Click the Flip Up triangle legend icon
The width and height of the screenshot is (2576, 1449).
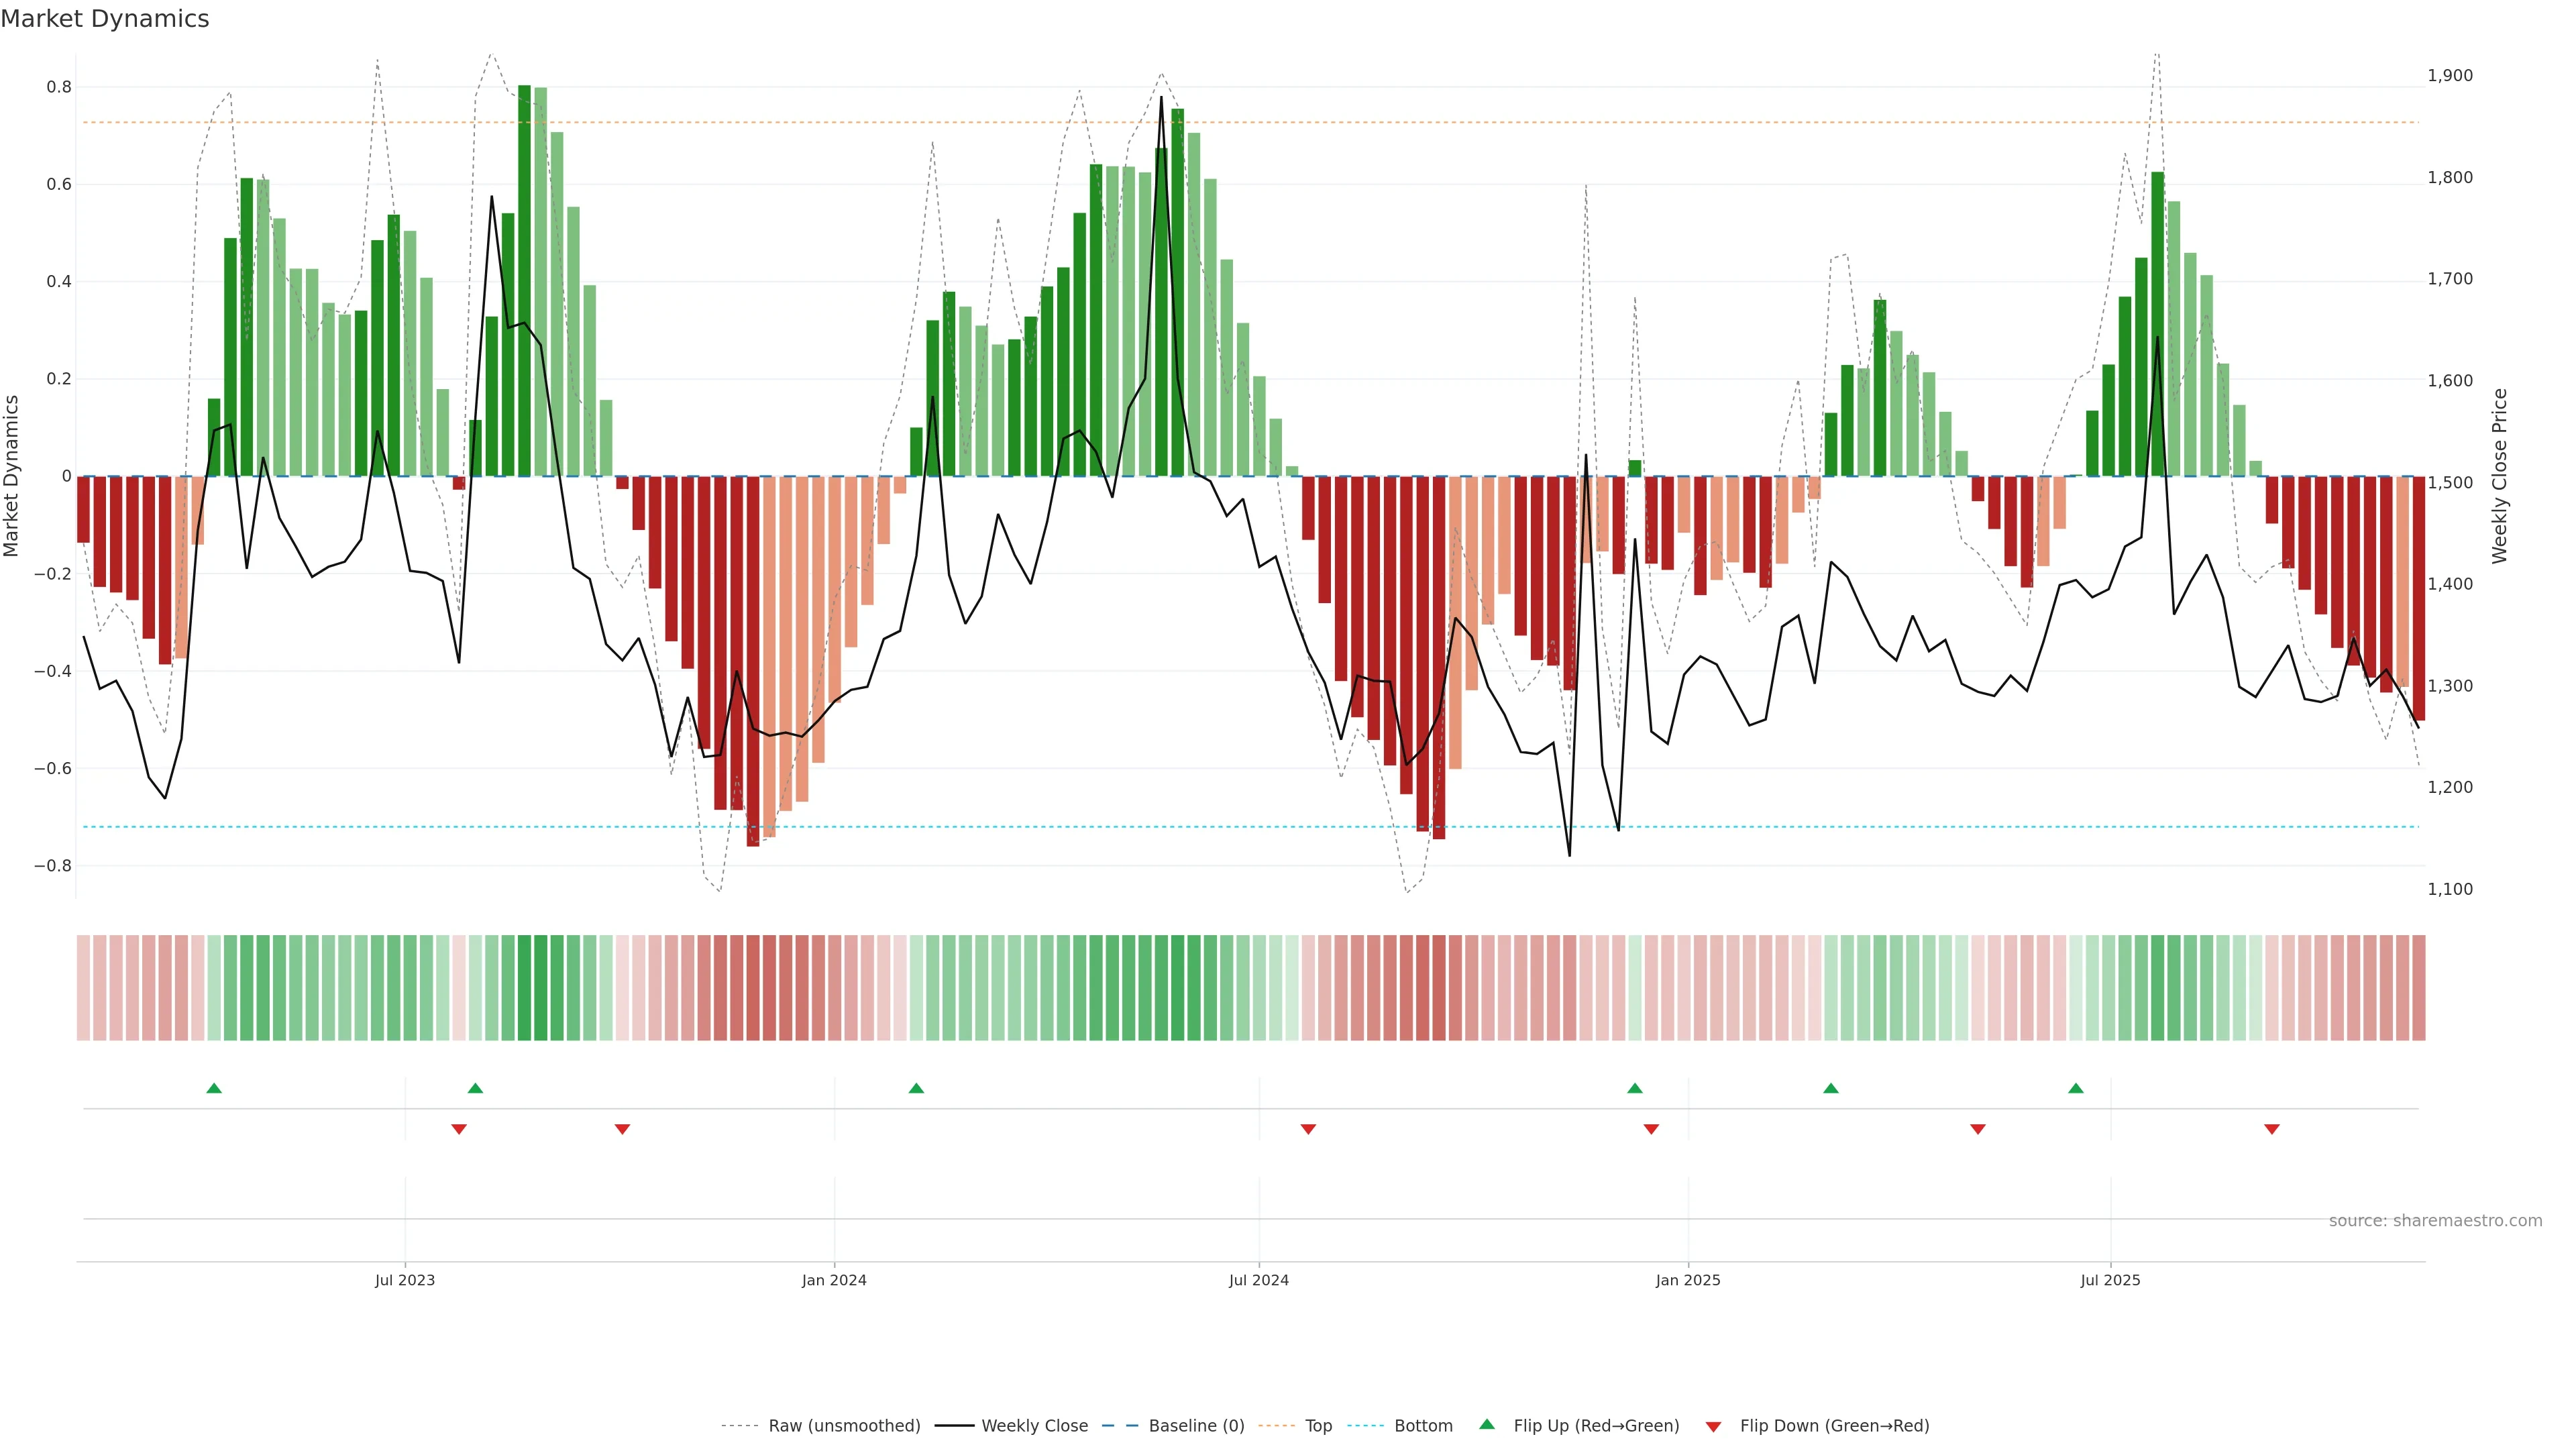tap(1486, 1424)
